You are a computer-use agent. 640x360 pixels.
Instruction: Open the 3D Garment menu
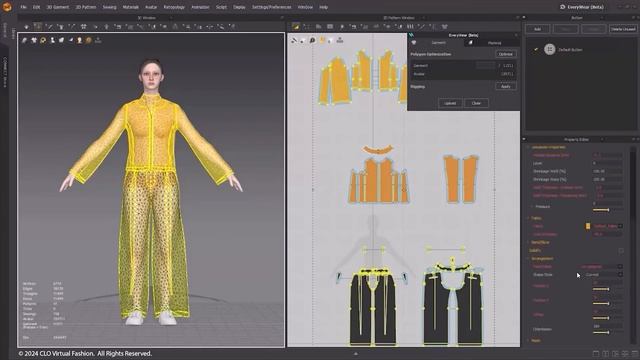click(x=58, y=7)
